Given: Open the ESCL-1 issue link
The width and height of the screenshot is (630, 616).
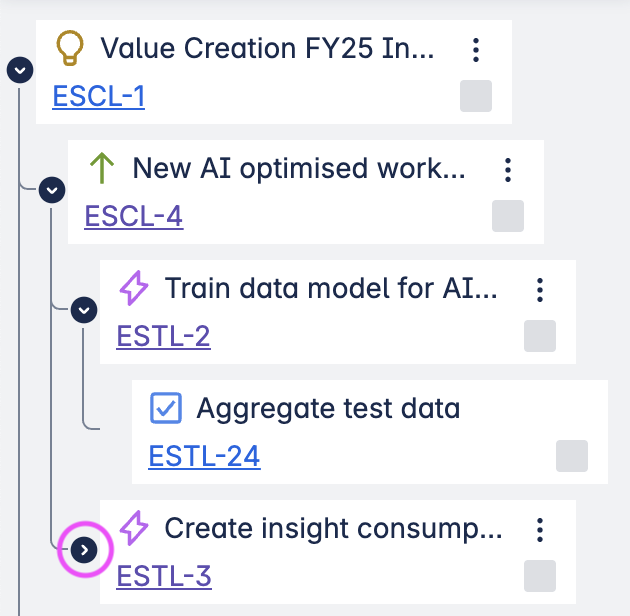Looking at the screenshot, I should [x=99, y=96].
